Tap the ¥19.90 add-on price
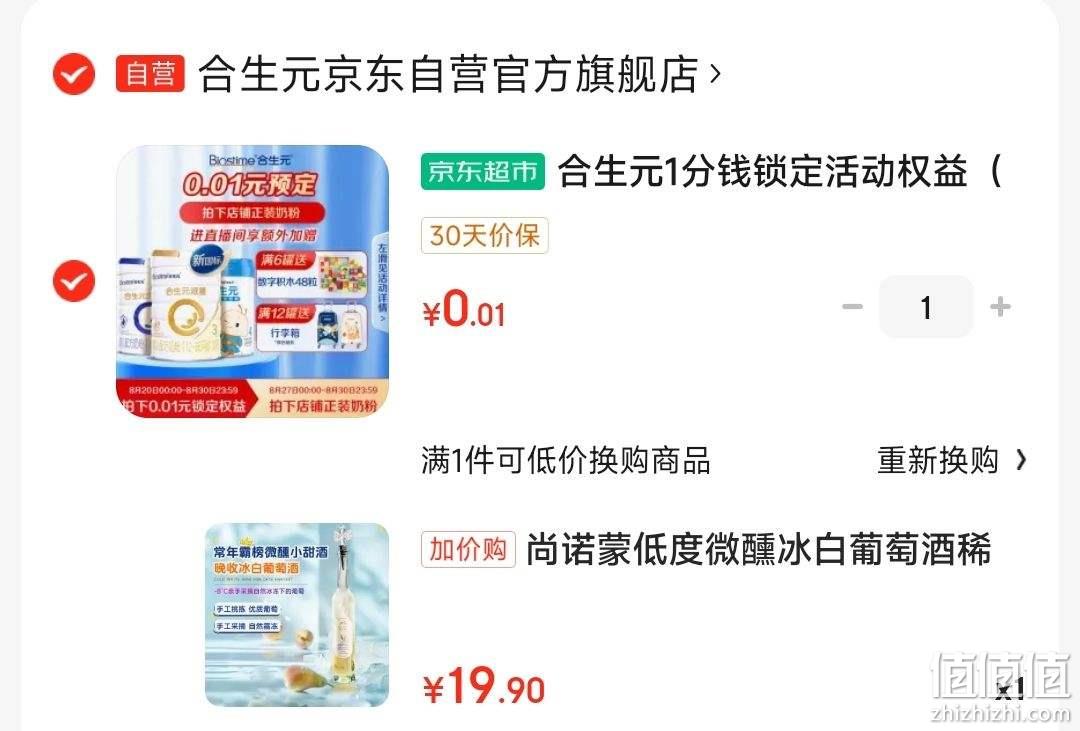Viewport: 1080px width, 731px height. [x=484, y=686]
